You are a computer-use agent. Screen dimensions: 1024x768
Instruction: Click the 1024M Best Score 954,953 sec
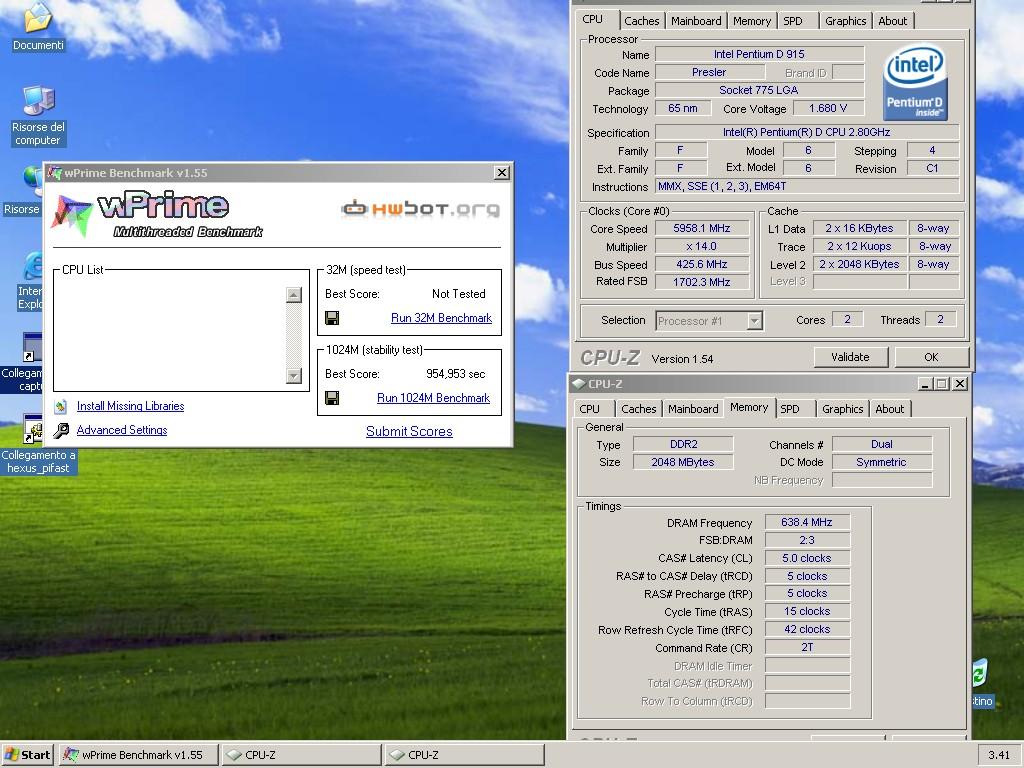(x=455, y=374)
